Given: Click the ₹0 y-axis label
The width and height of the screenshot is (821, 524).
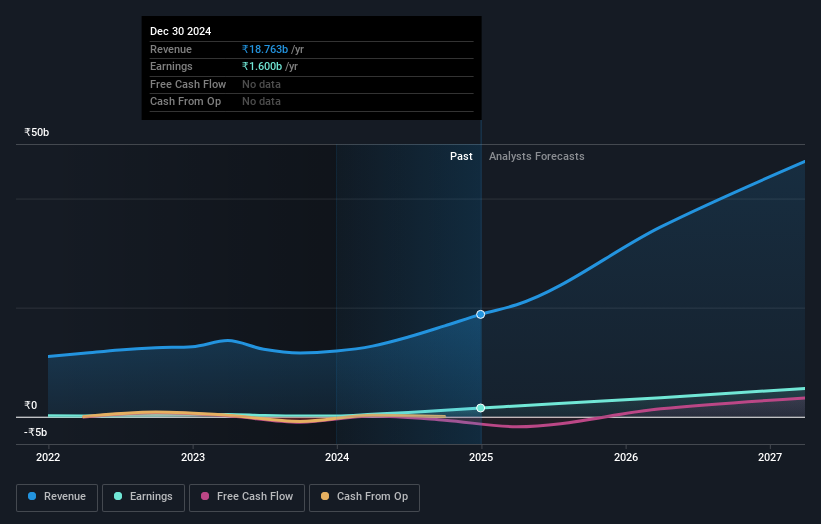Looking at the screenshot, I should 31,405.
